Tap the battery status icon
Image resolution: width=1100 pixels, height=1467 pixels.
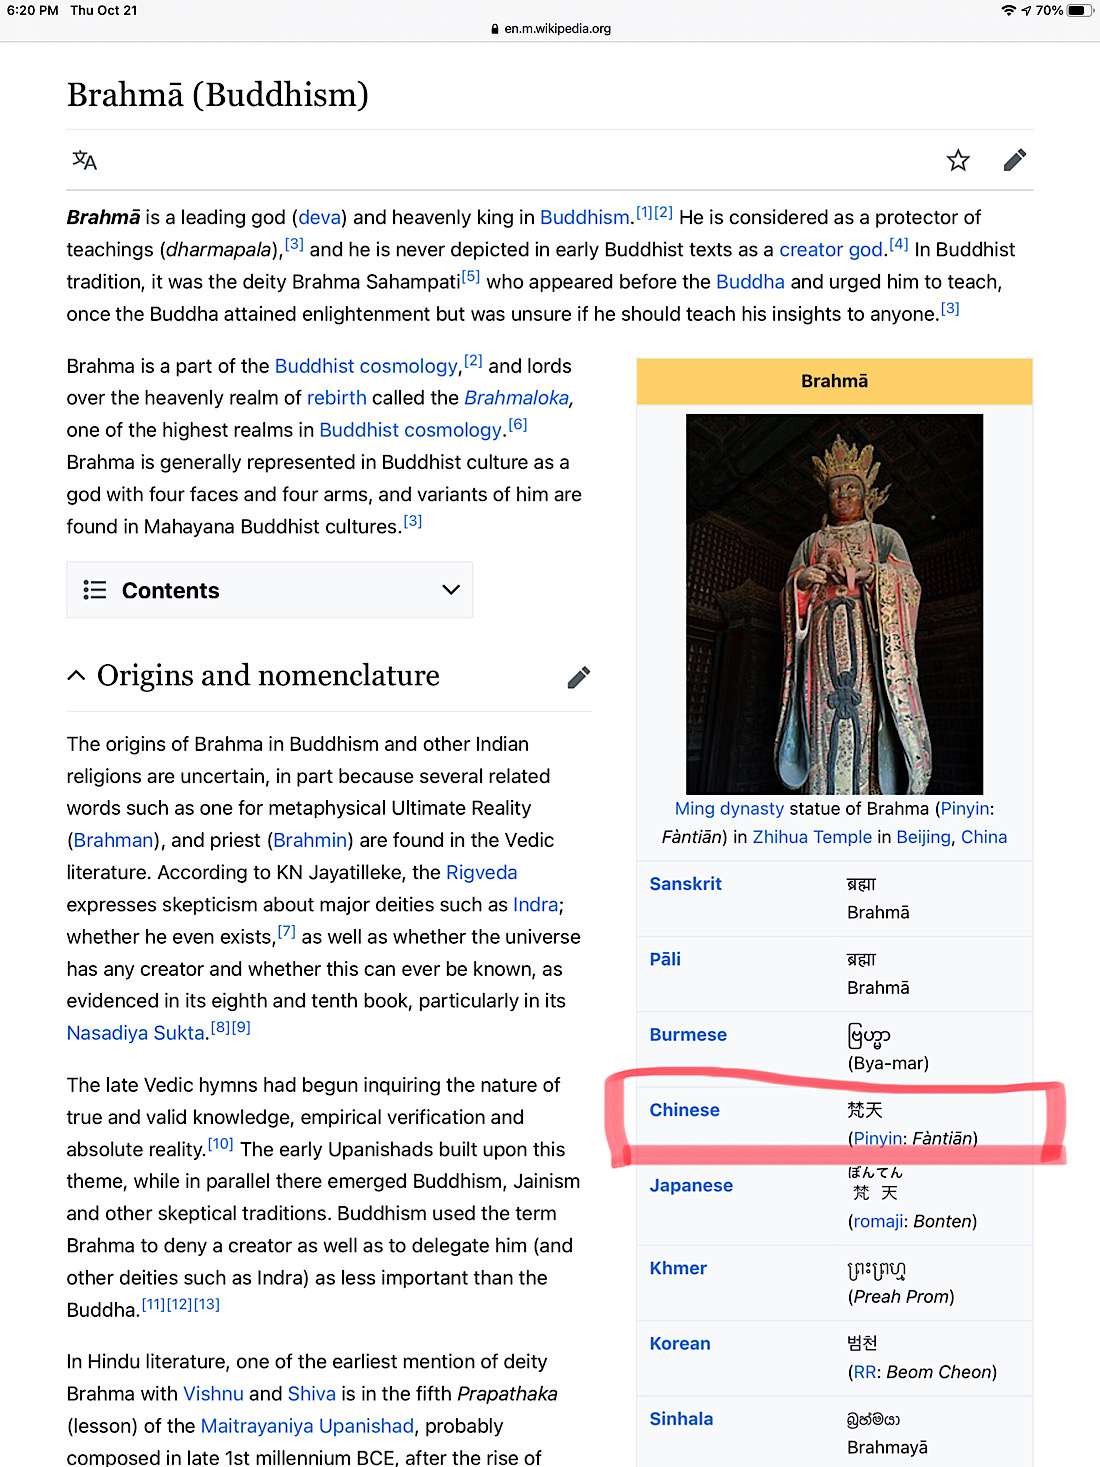tap(1079, 11)
